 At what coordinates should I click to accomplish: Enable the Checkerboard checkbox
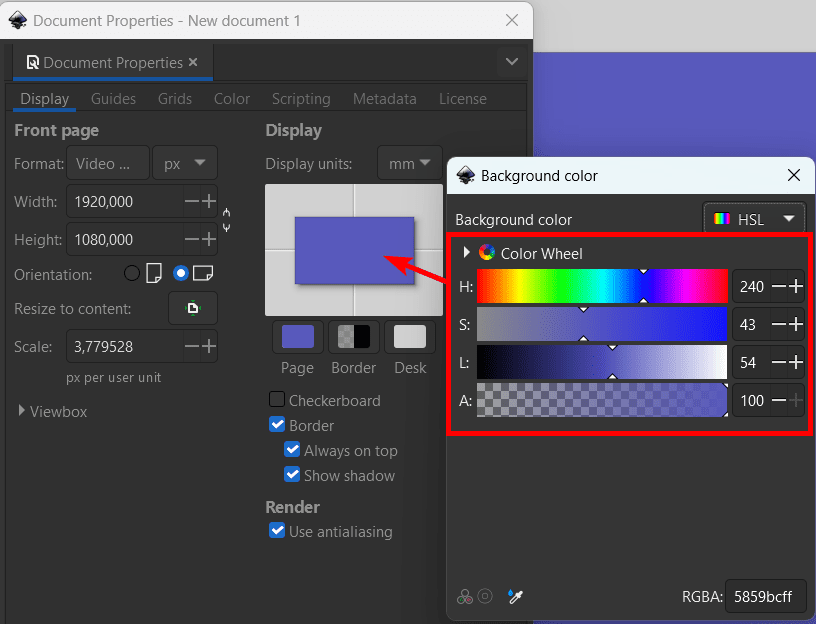pos(277,400)
